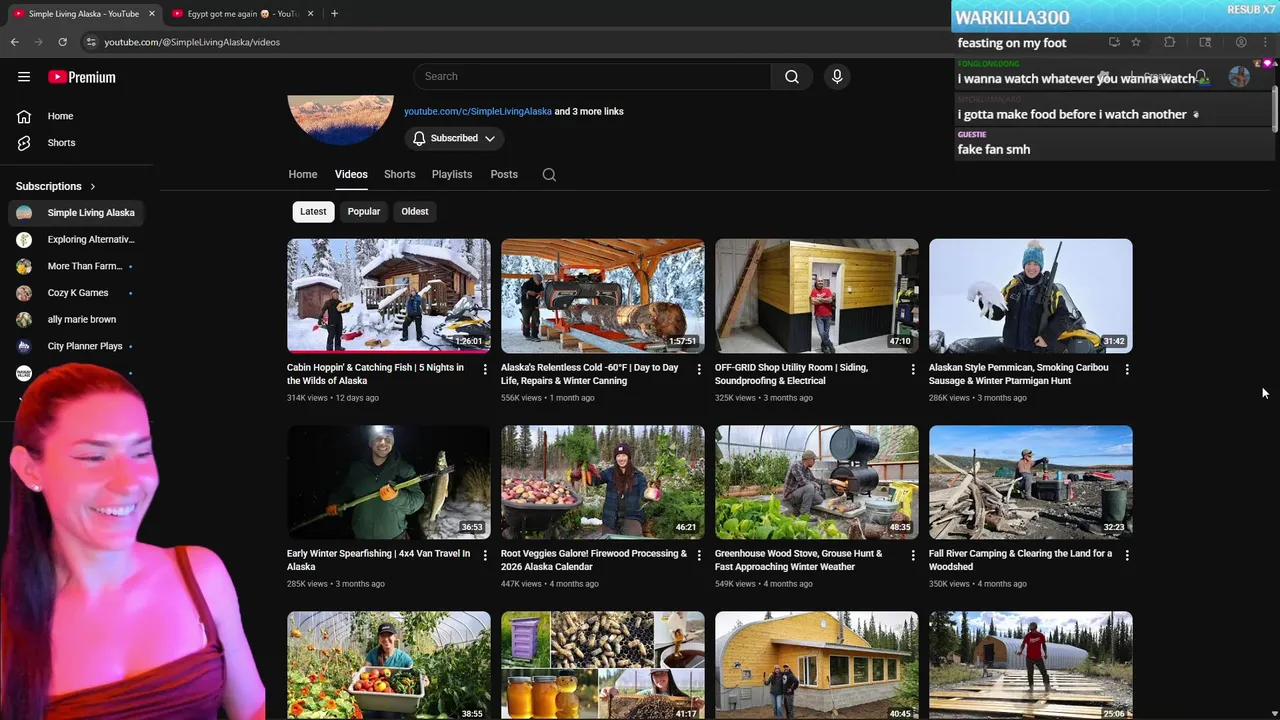
Task: Open OFF-GRID Shop Utility Room thumbnail
Action: point(817,296)
